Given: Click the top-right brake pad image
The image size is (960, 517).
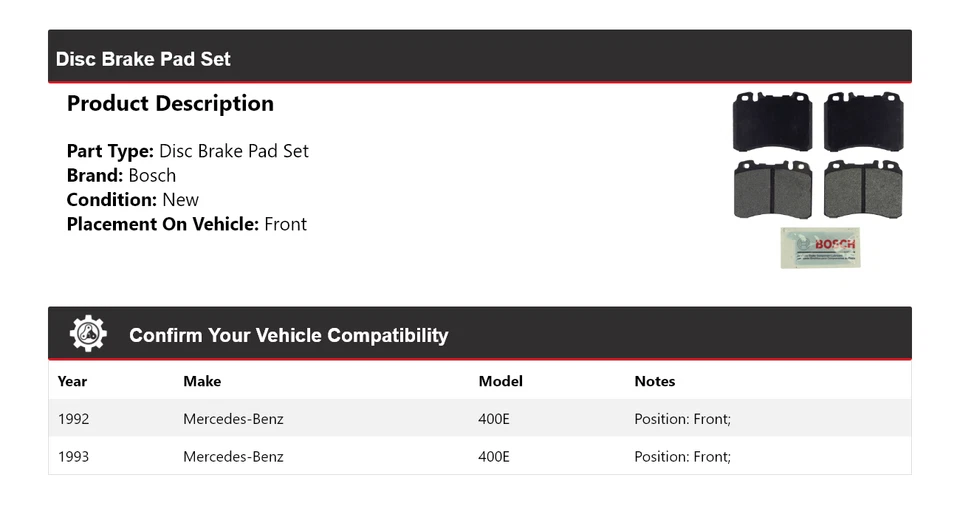Looking at the screenshot, I should [863, 121].
